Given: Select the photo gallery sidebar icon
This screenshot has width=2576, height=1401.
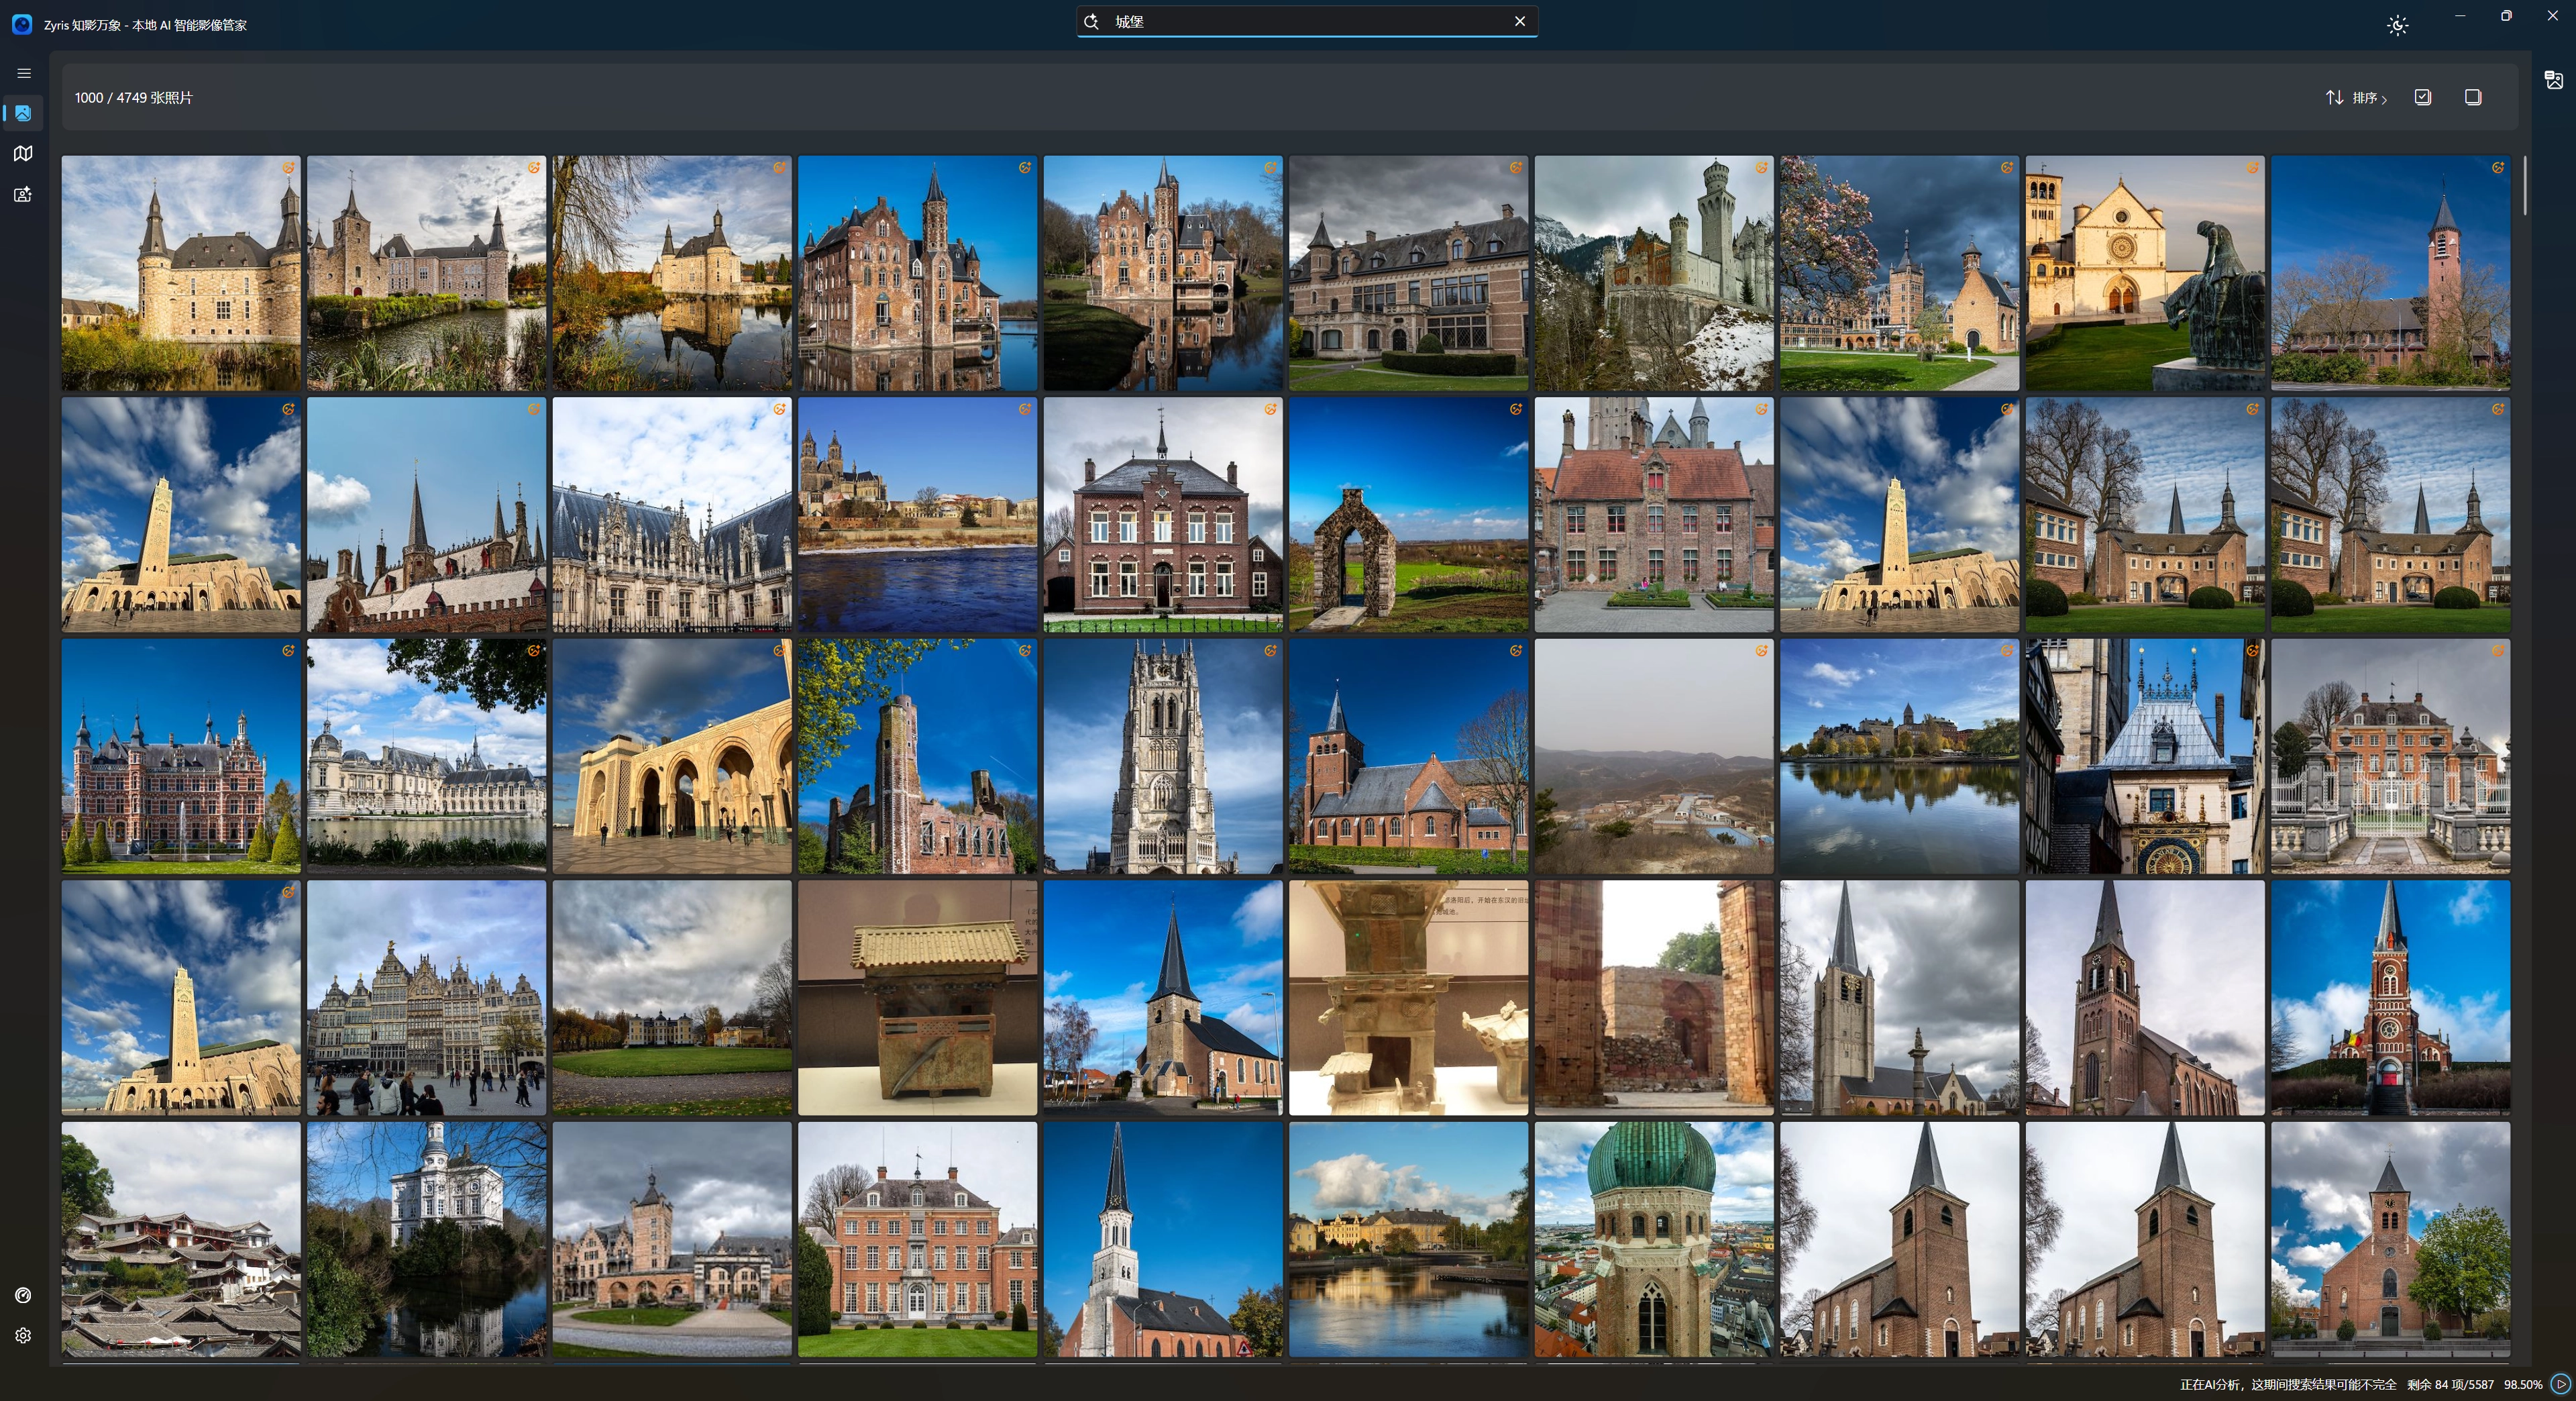Looking at the screenshot, I should [x=23, y=113].
